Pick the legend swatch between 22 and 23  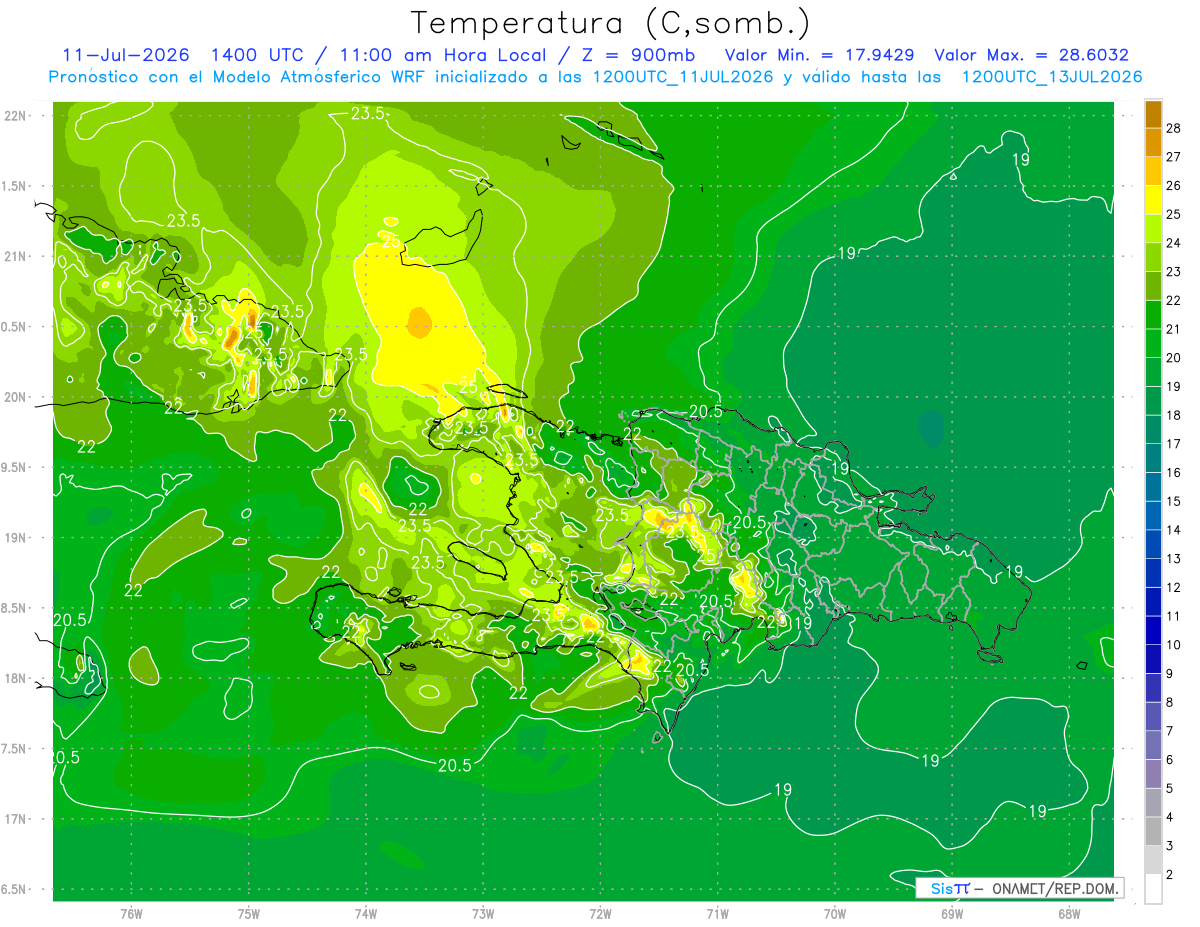point(1153,286)
